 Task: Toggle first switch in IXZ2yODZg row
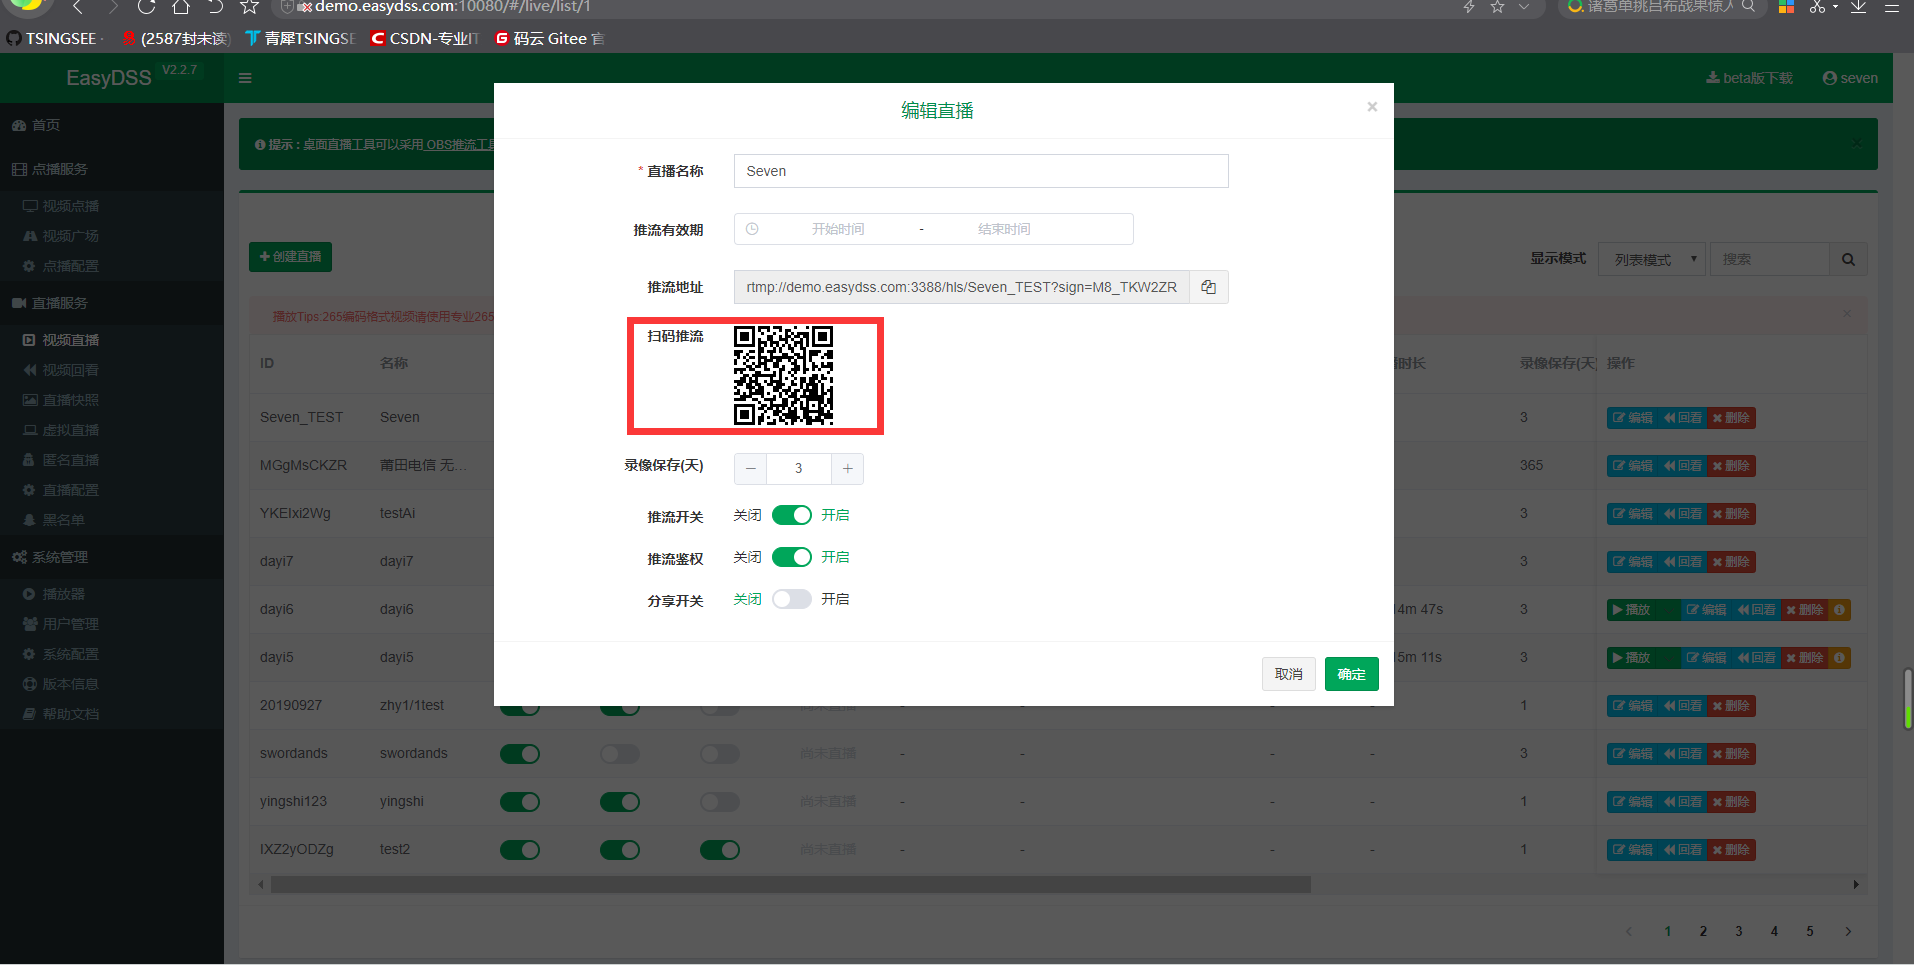(x=520, y=850)
